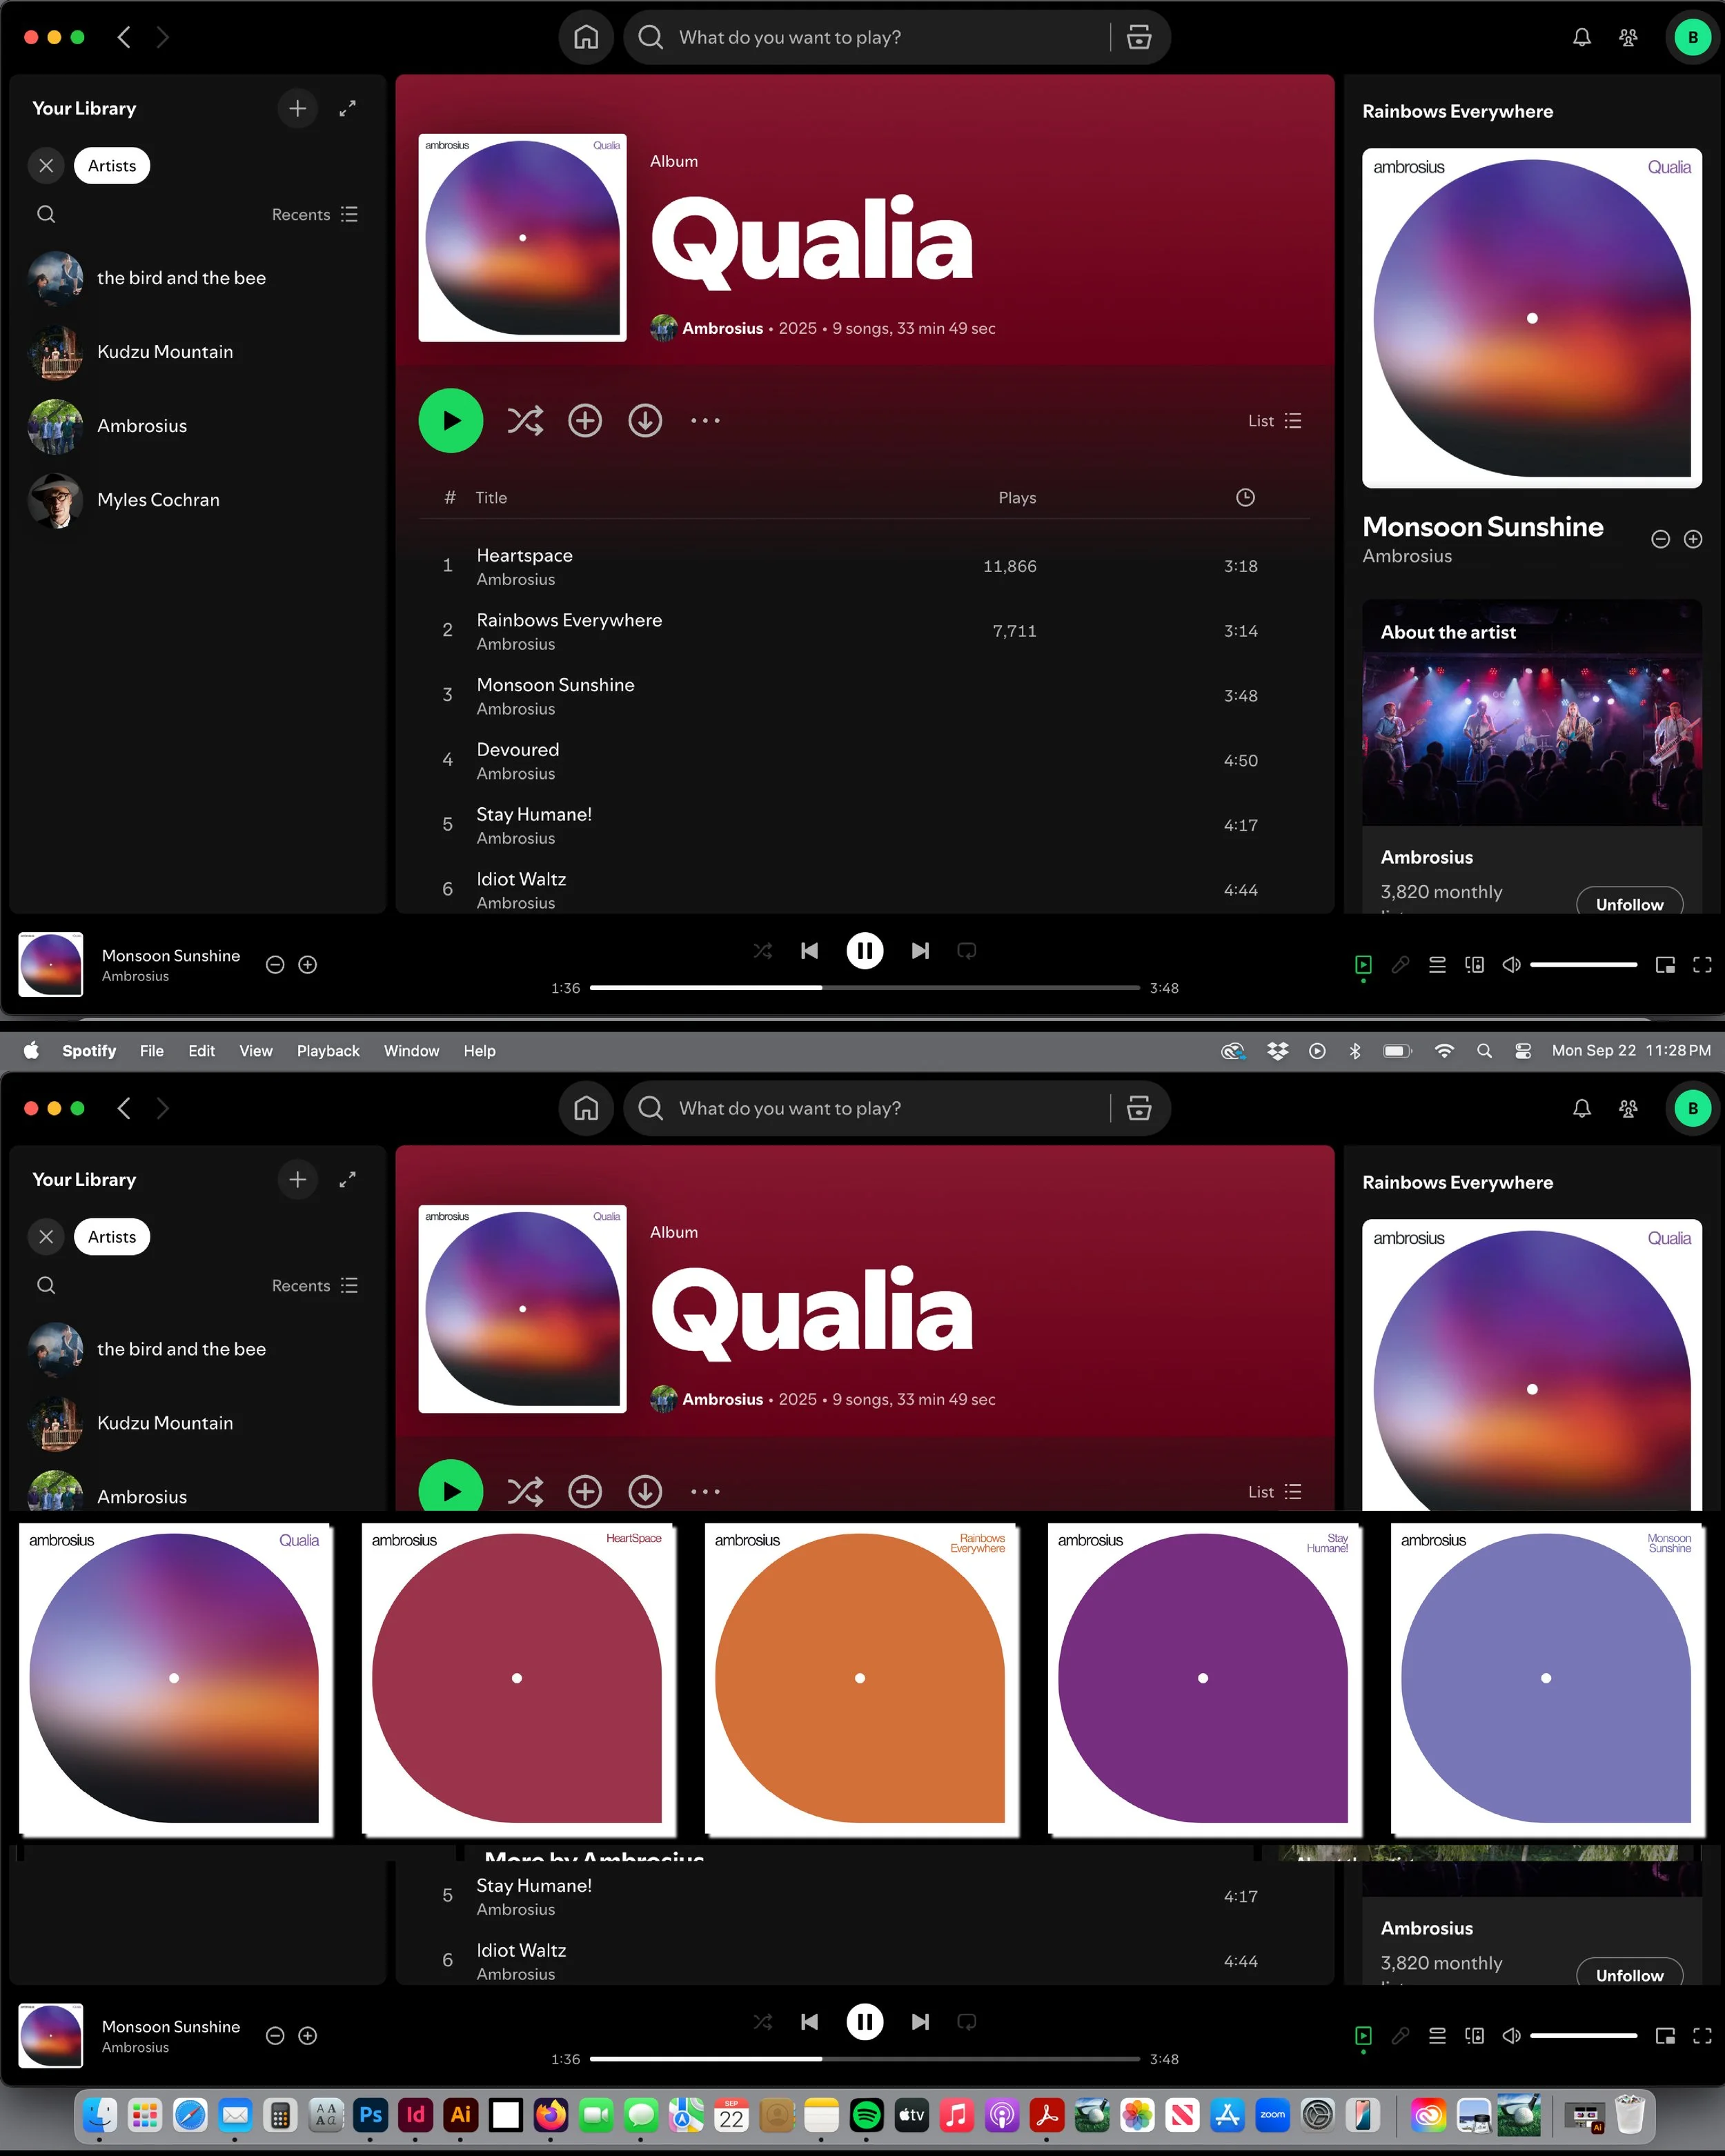Download Qualia album in upper window
1725x2156 pixels.
pos(645,421)
